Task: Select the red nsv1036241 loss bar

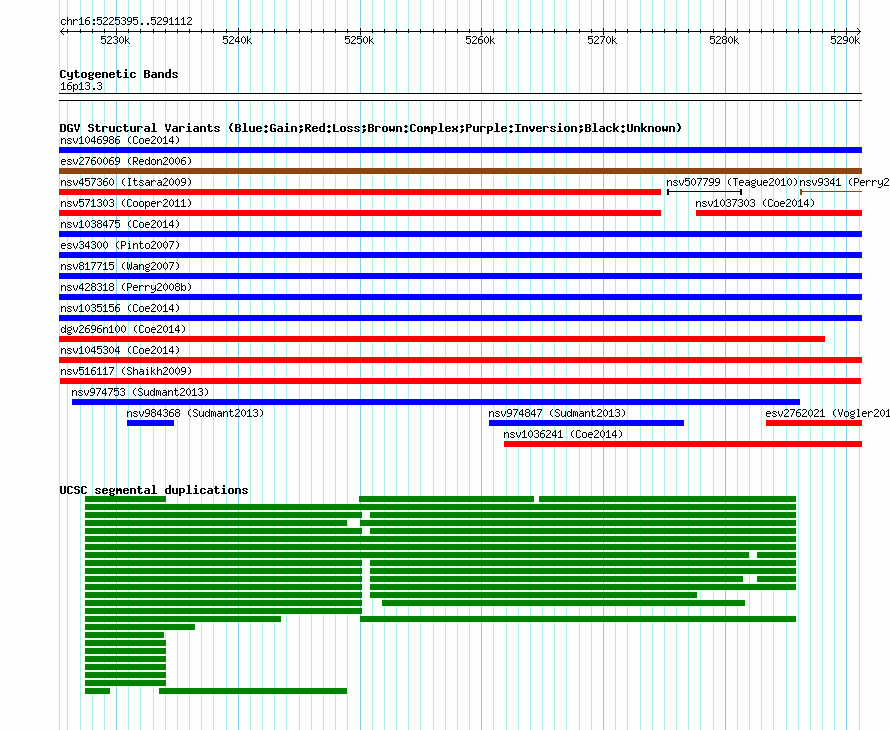Action: [682, 444]
